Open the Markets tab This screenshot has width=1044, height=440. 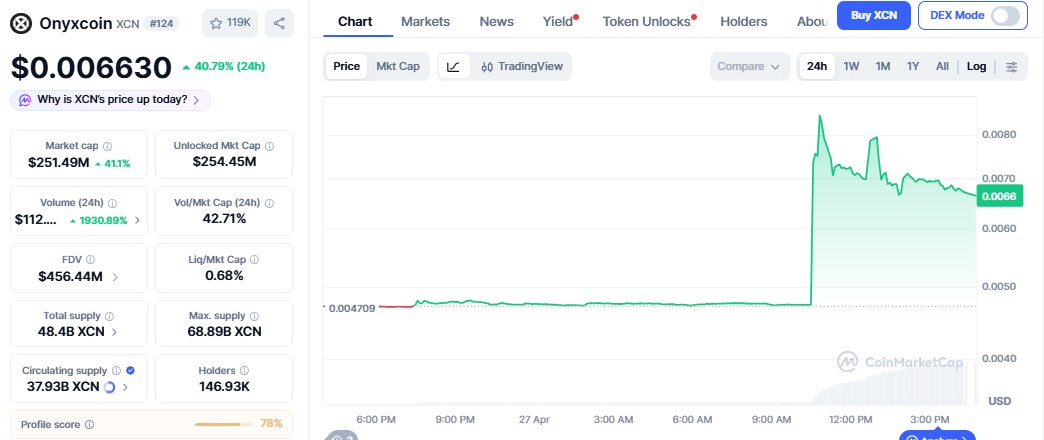point(425,22)
